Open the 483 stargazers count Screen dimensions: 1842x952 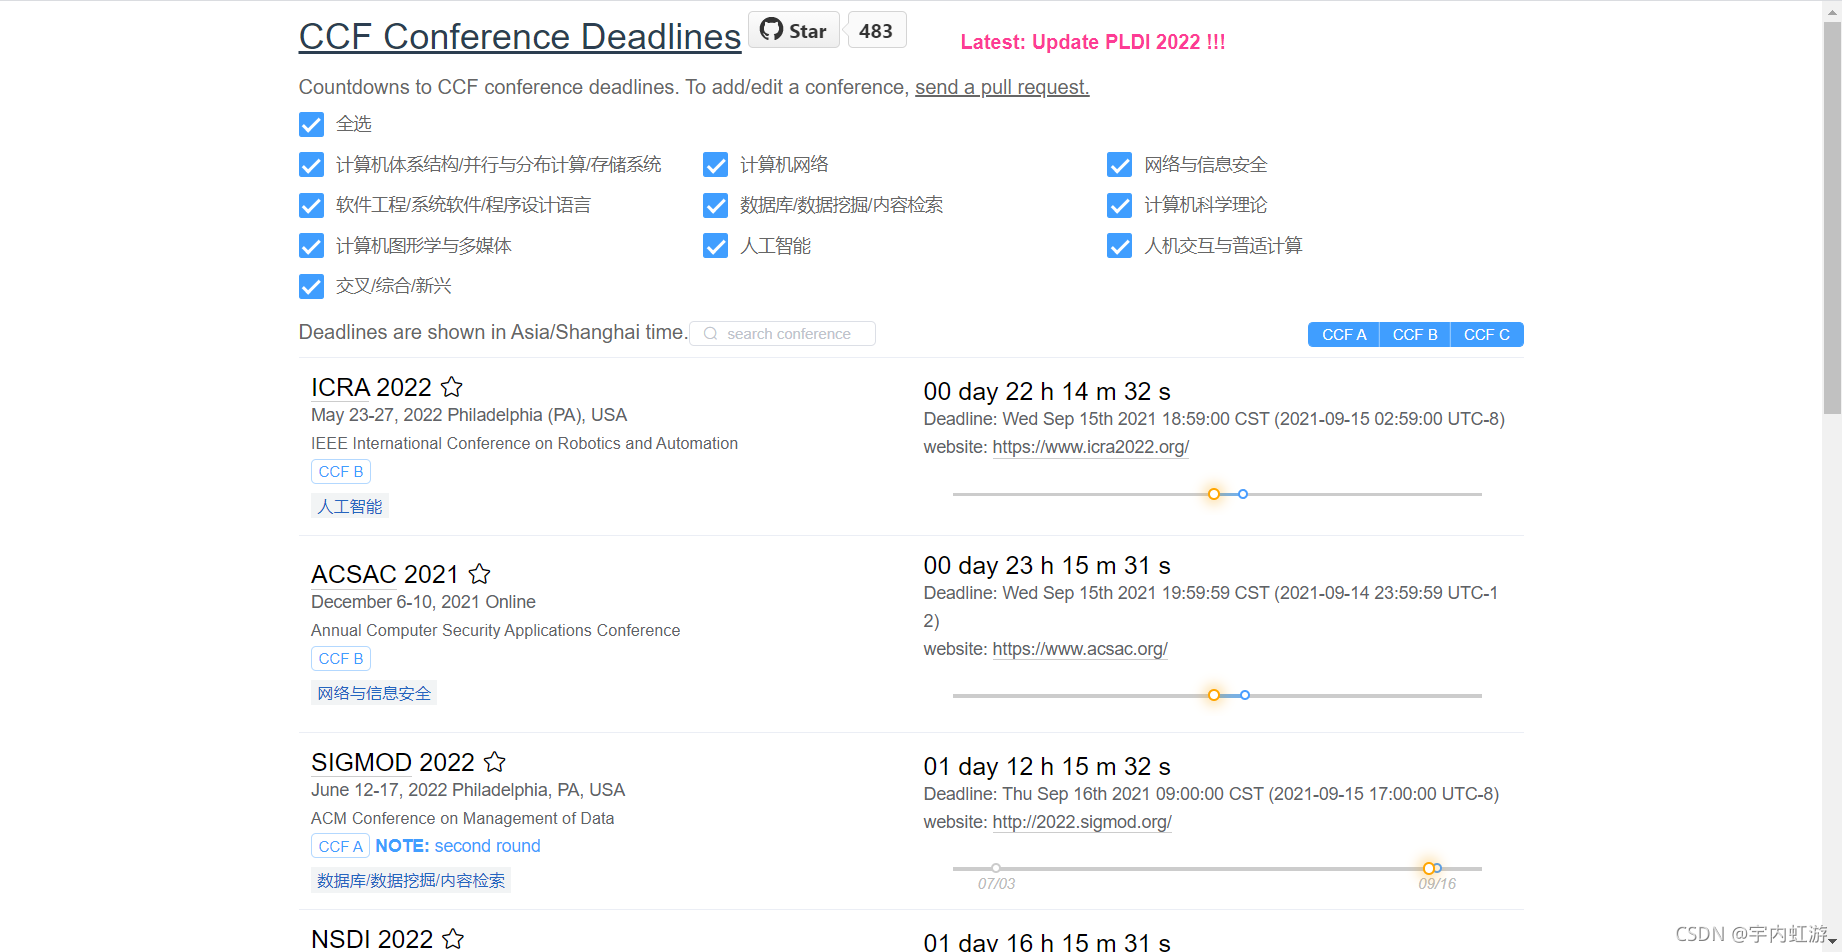876,30
